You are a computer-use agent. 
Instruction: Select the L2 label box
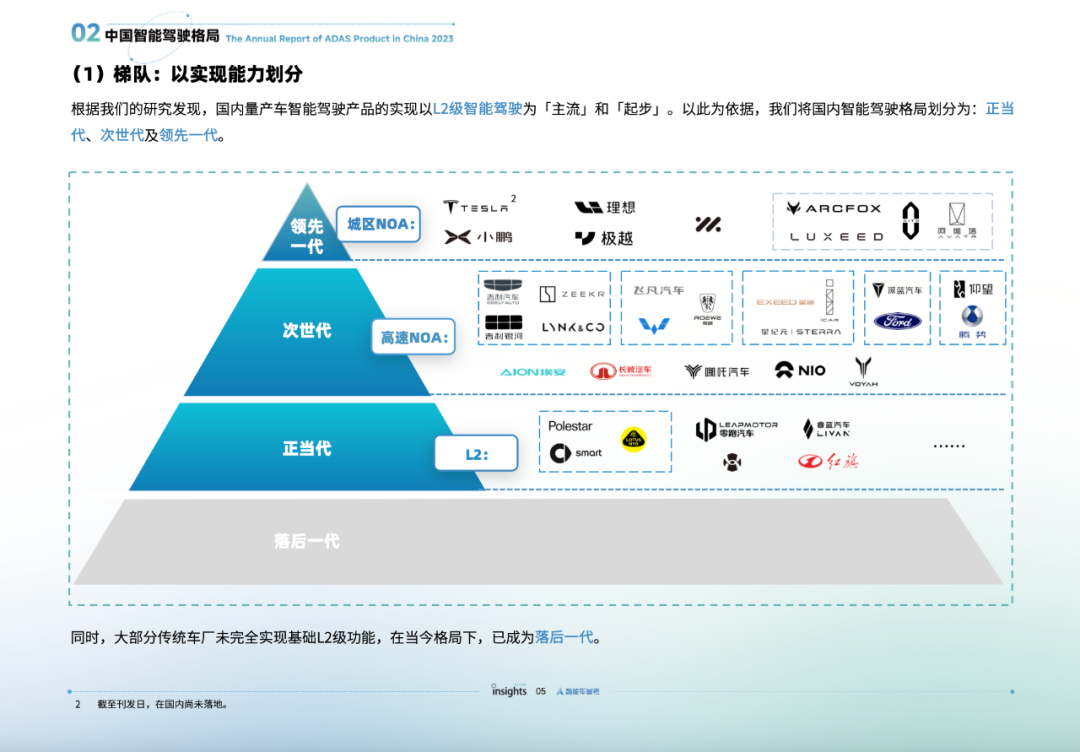pyautogui.click(x=476, y=453)
